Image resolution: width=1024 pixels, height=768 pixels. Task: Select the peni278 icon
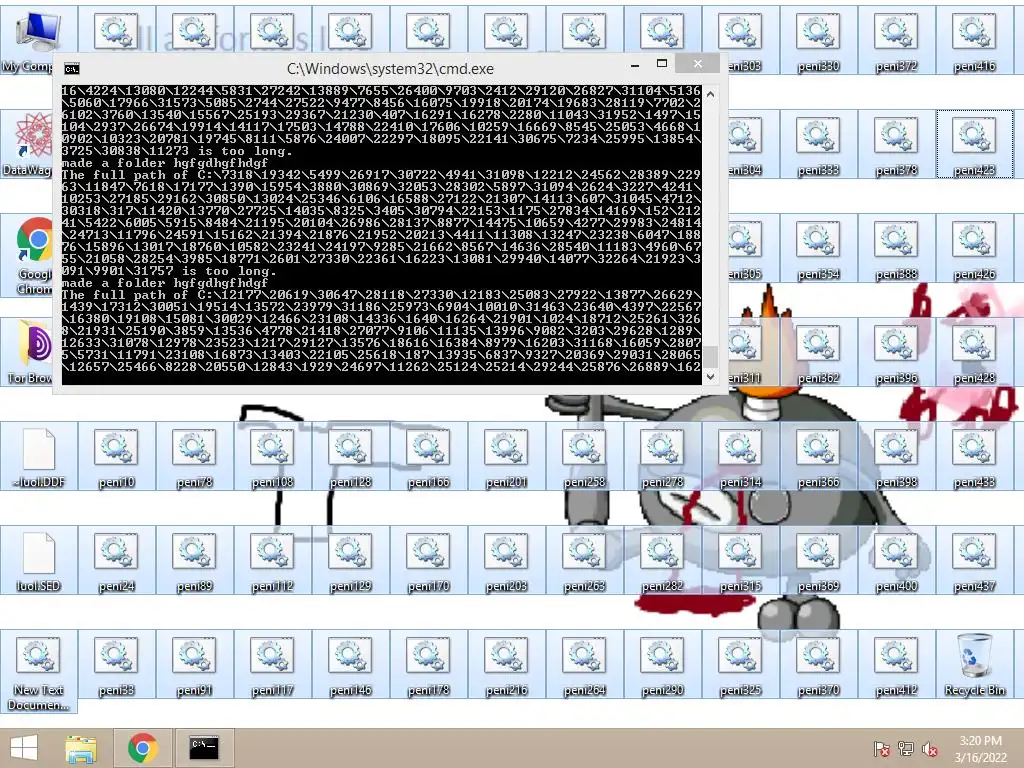pos(662,457)
